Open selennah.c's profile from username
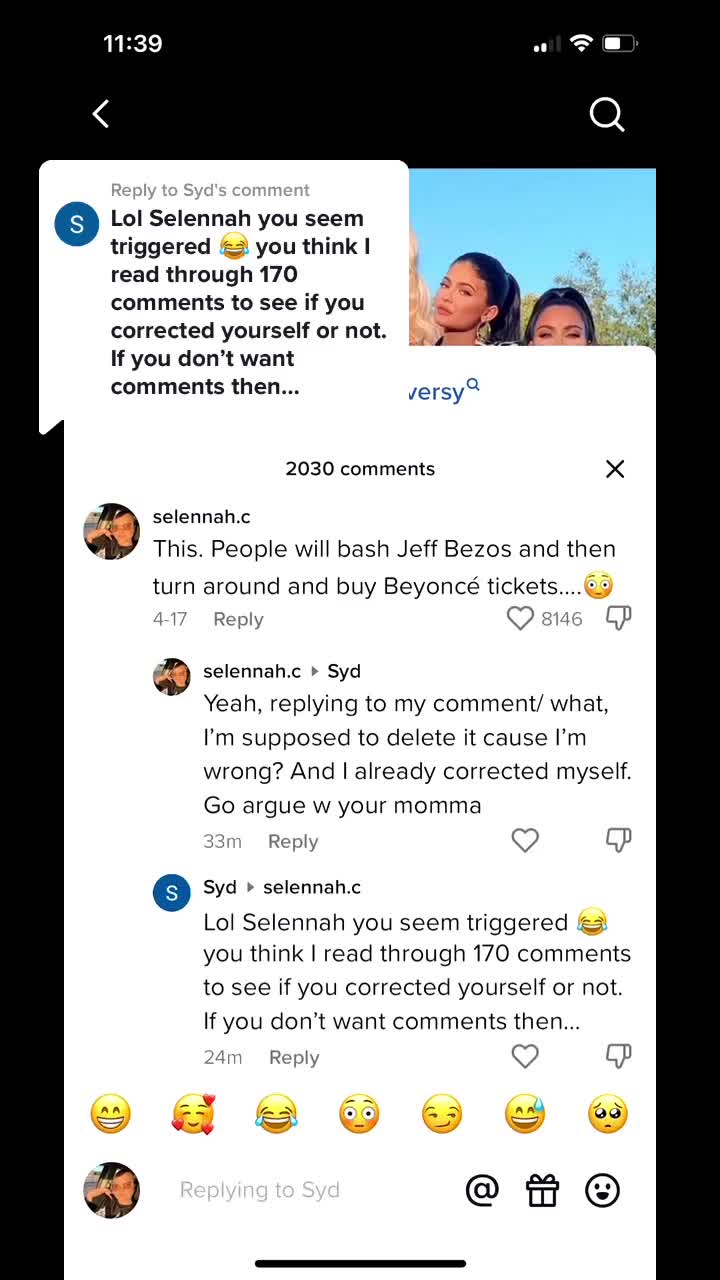 coord(201,517)
